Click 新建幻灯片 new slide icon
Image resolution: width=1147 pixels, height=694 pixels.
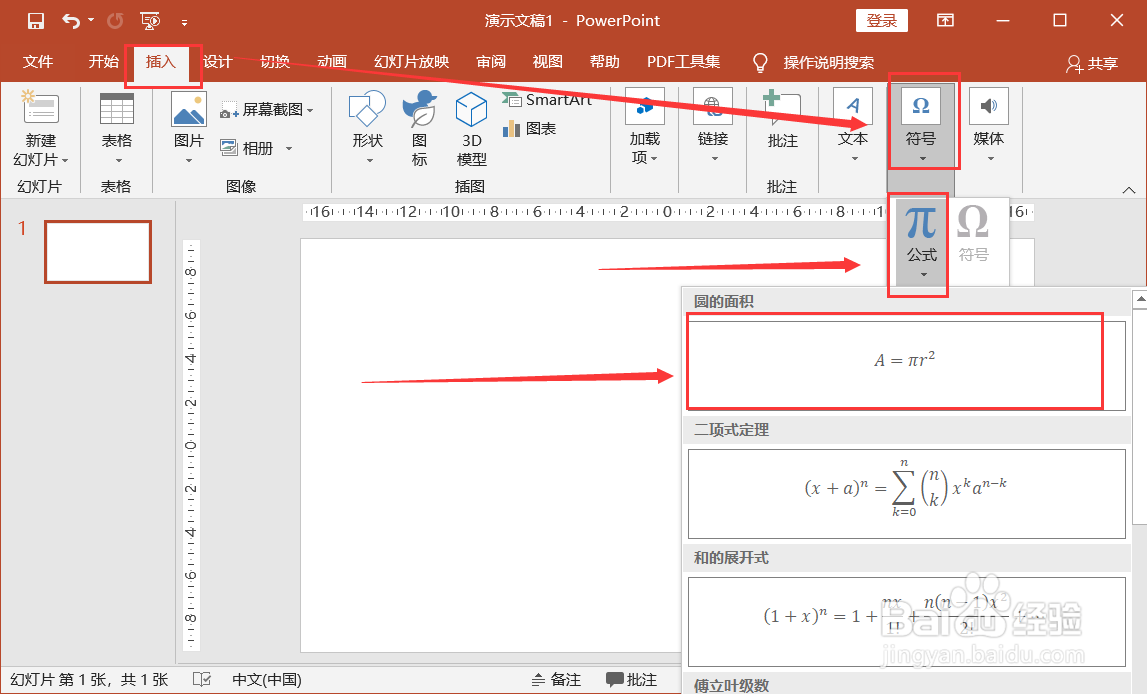(x=41, y=110)
